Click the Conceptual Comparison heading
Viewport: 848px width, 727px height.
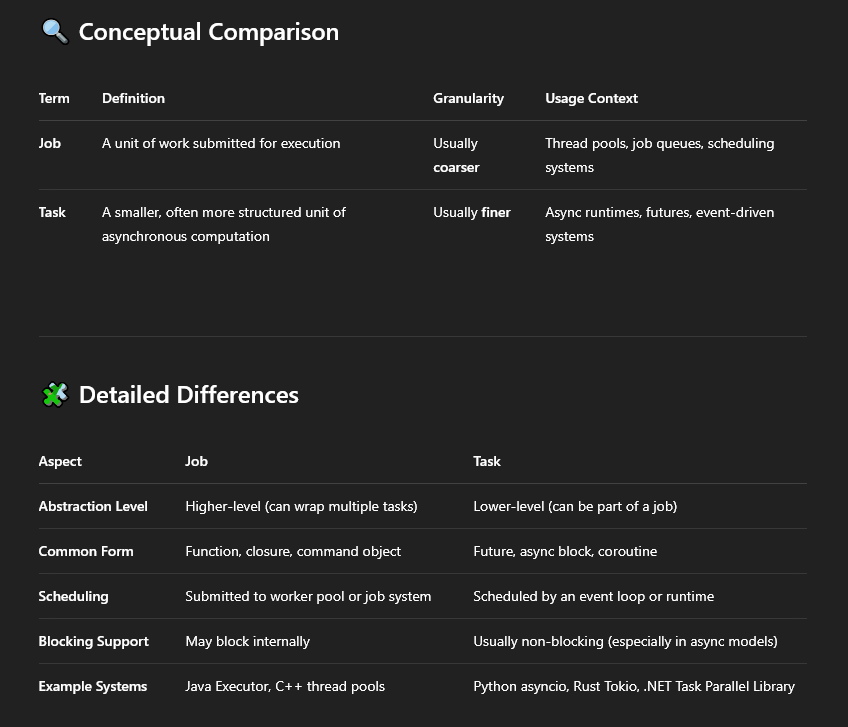point(208,32)
